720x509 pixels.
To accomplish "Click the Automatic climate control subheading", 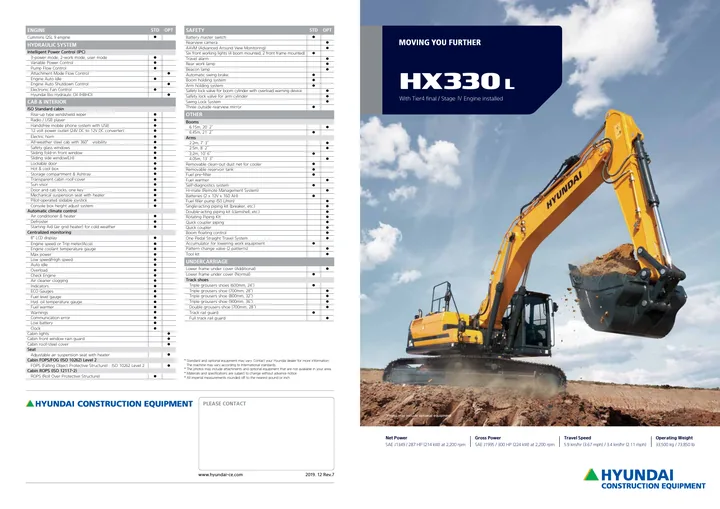I will pos(101,211).
